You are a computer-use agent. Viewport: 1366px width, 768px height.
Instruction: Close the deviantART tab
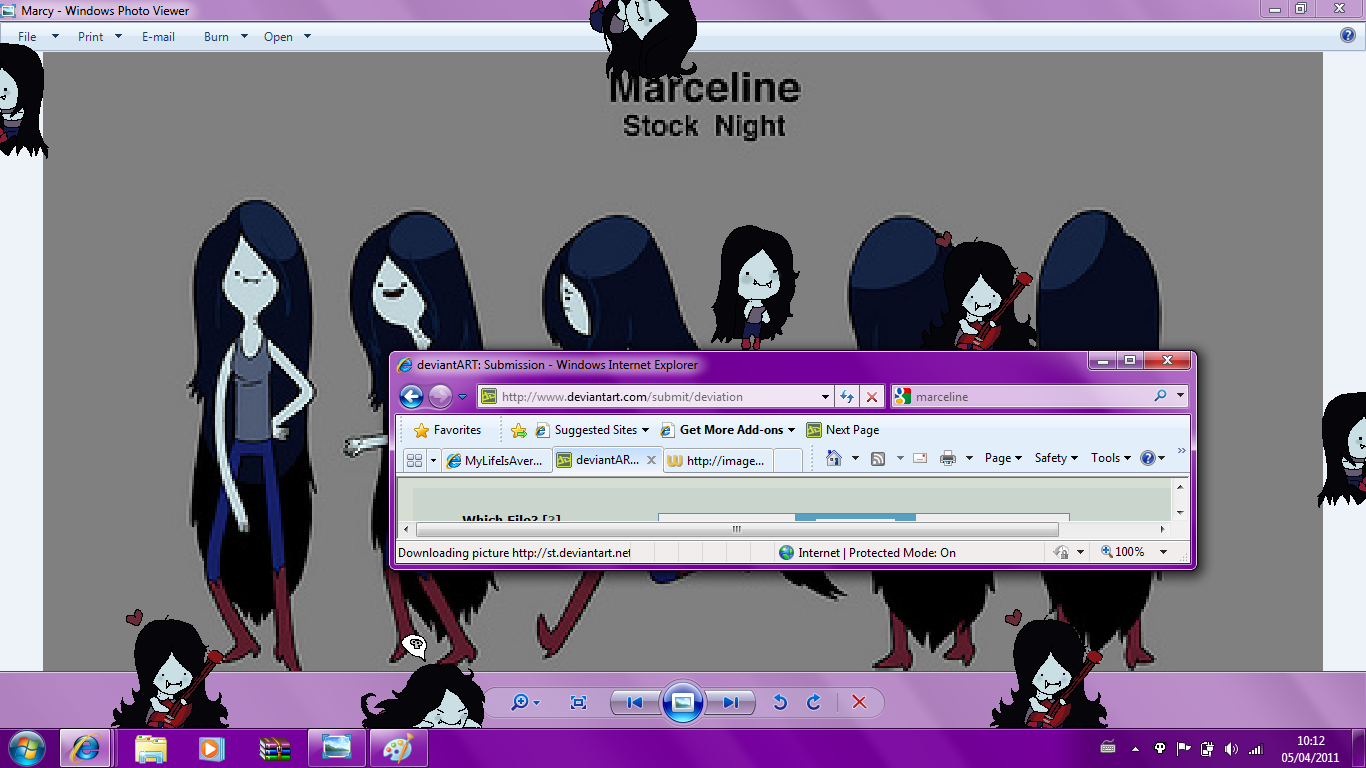coord(652,460)
